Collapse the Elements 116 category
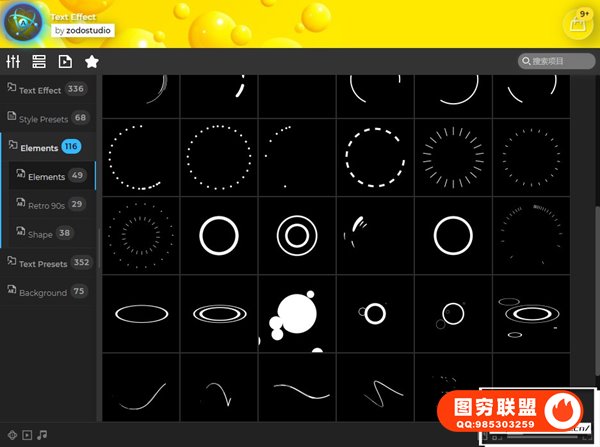The height and width of the screenshot is (447, 600). point(48,147)
